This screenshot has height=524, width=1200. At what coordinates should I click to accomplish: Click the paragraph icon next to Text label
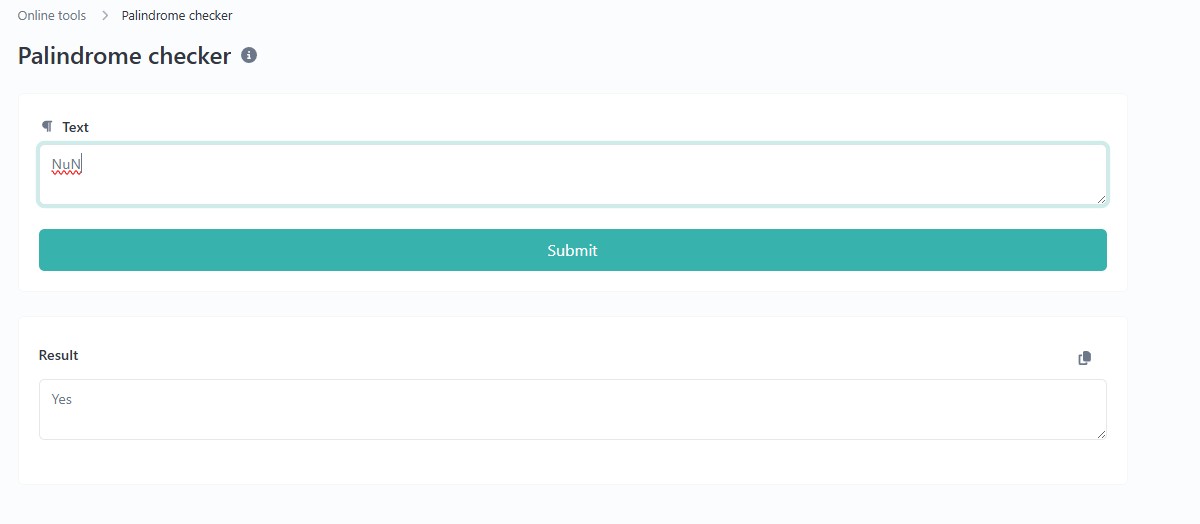click(47, 127)
